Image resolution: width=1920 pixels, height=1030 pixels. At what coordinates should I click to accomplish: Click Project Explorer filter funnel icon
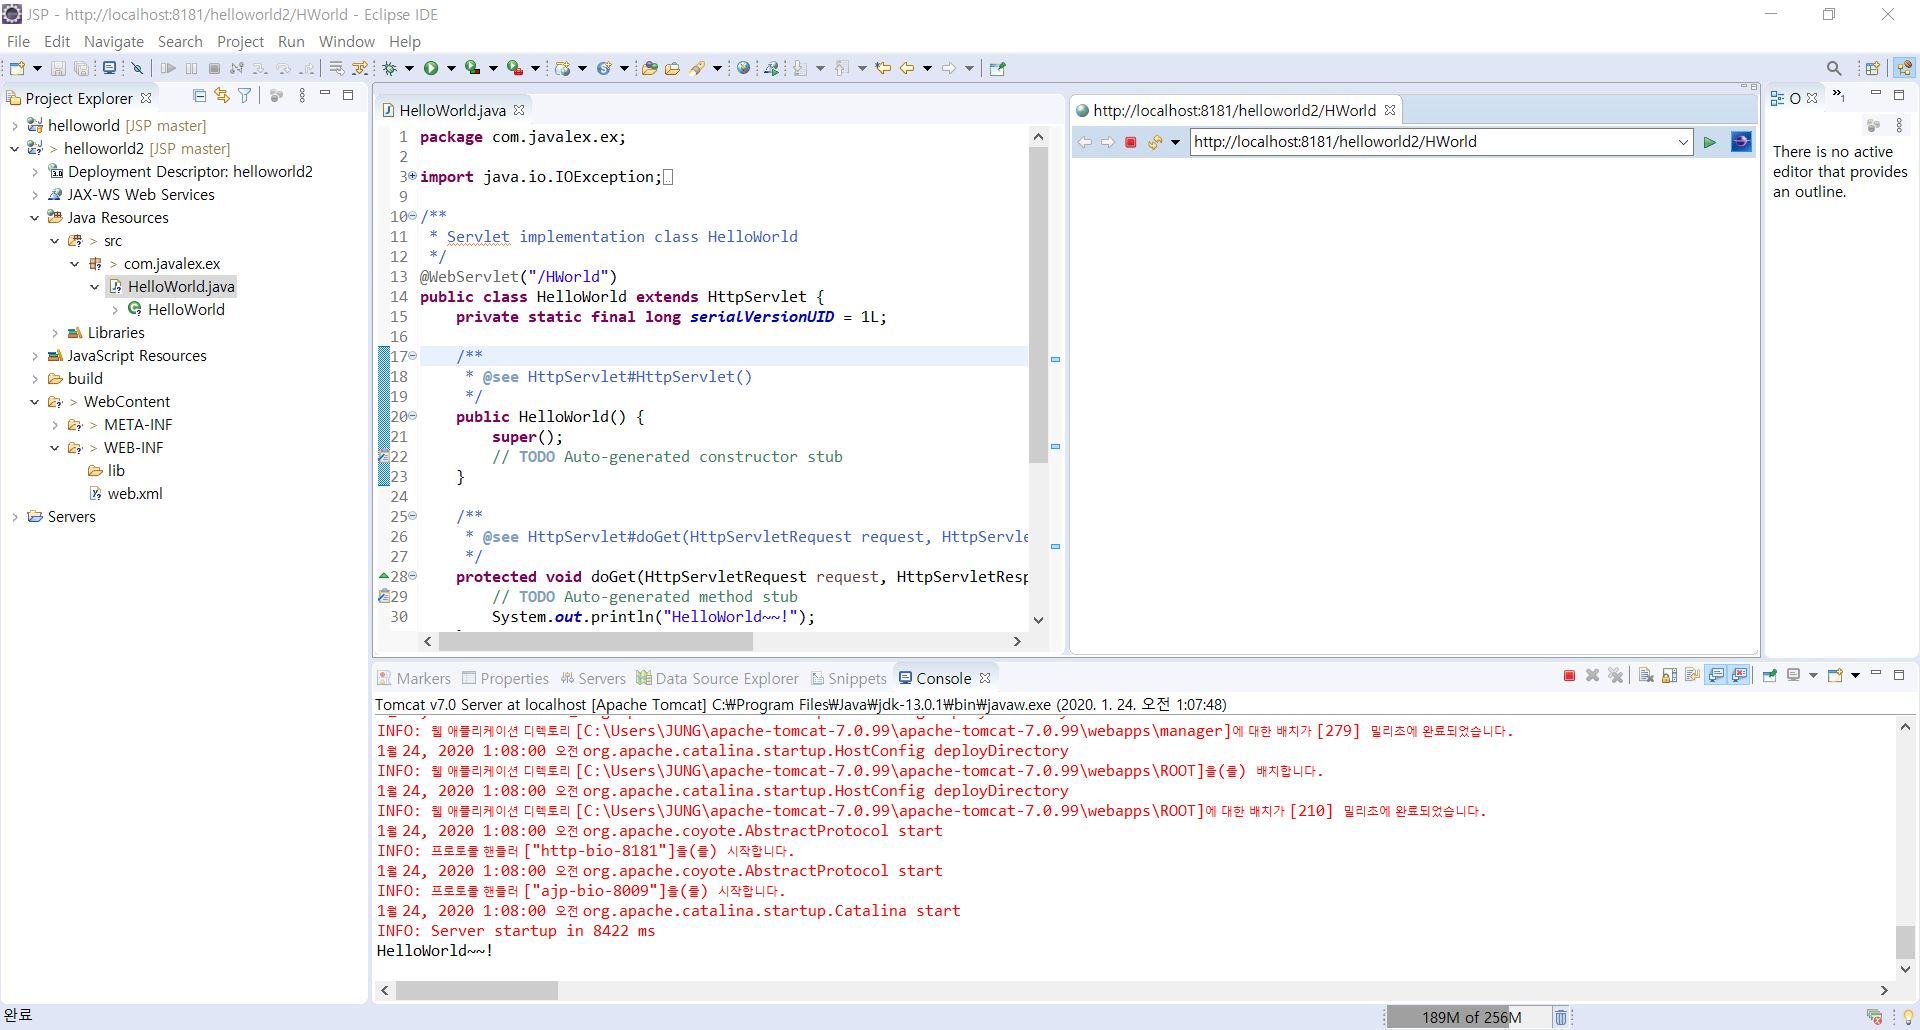point(244,96)
